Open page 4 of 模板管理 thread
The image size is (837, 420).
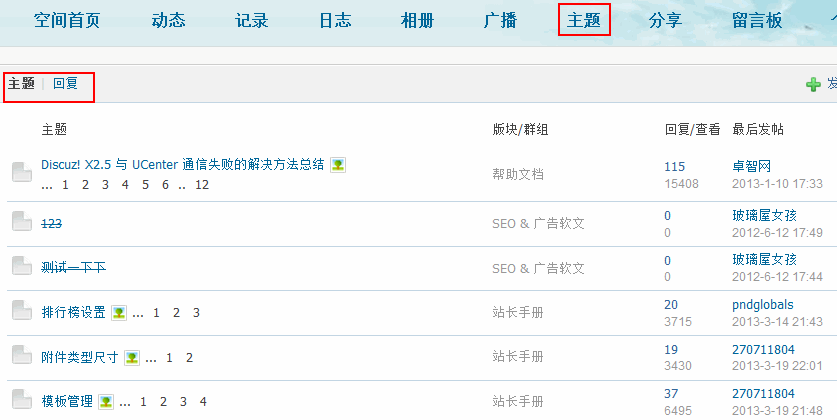coord(203,402)
